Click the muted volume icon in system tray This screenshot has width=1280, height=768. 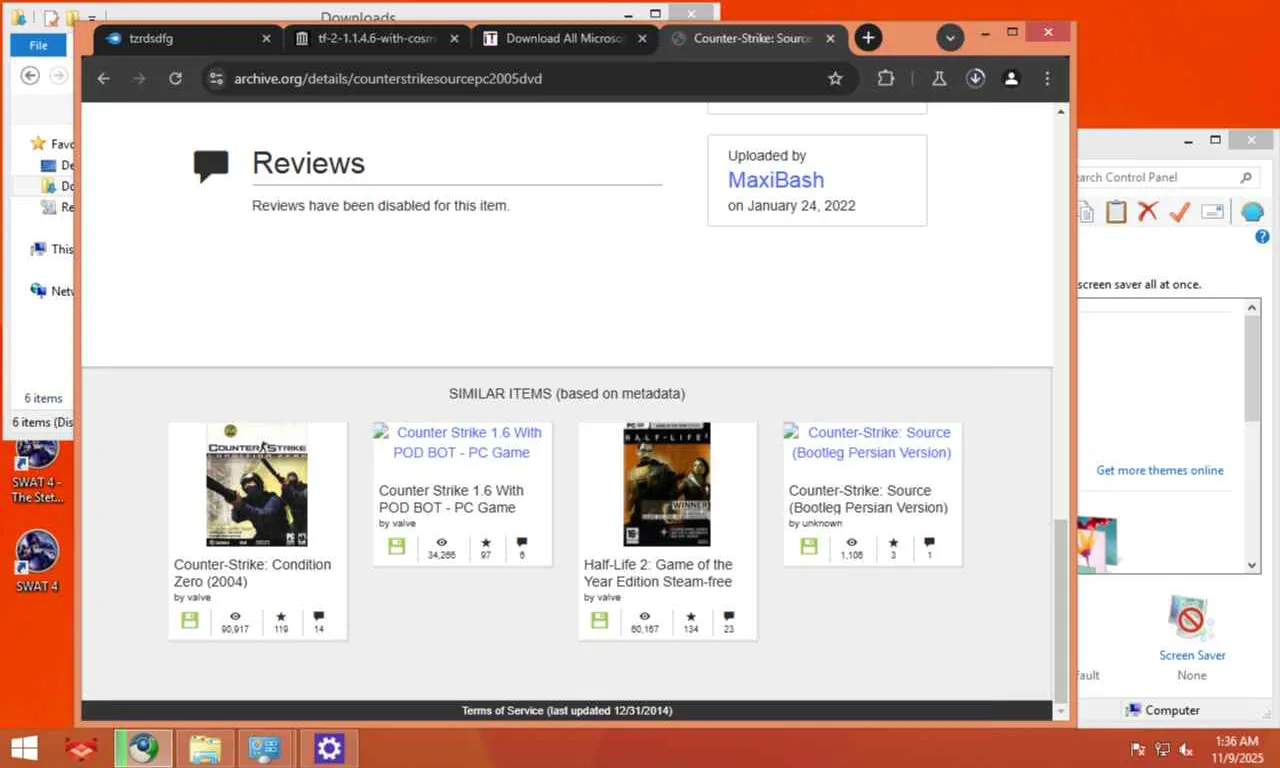pyautogui.click(x=1186, y=749)
